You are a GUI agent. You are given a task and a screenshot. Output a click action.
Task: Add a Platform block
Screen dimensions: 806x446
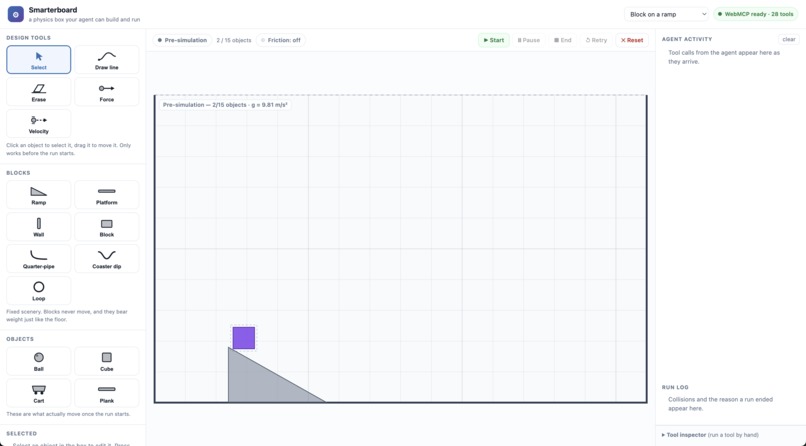106,195
